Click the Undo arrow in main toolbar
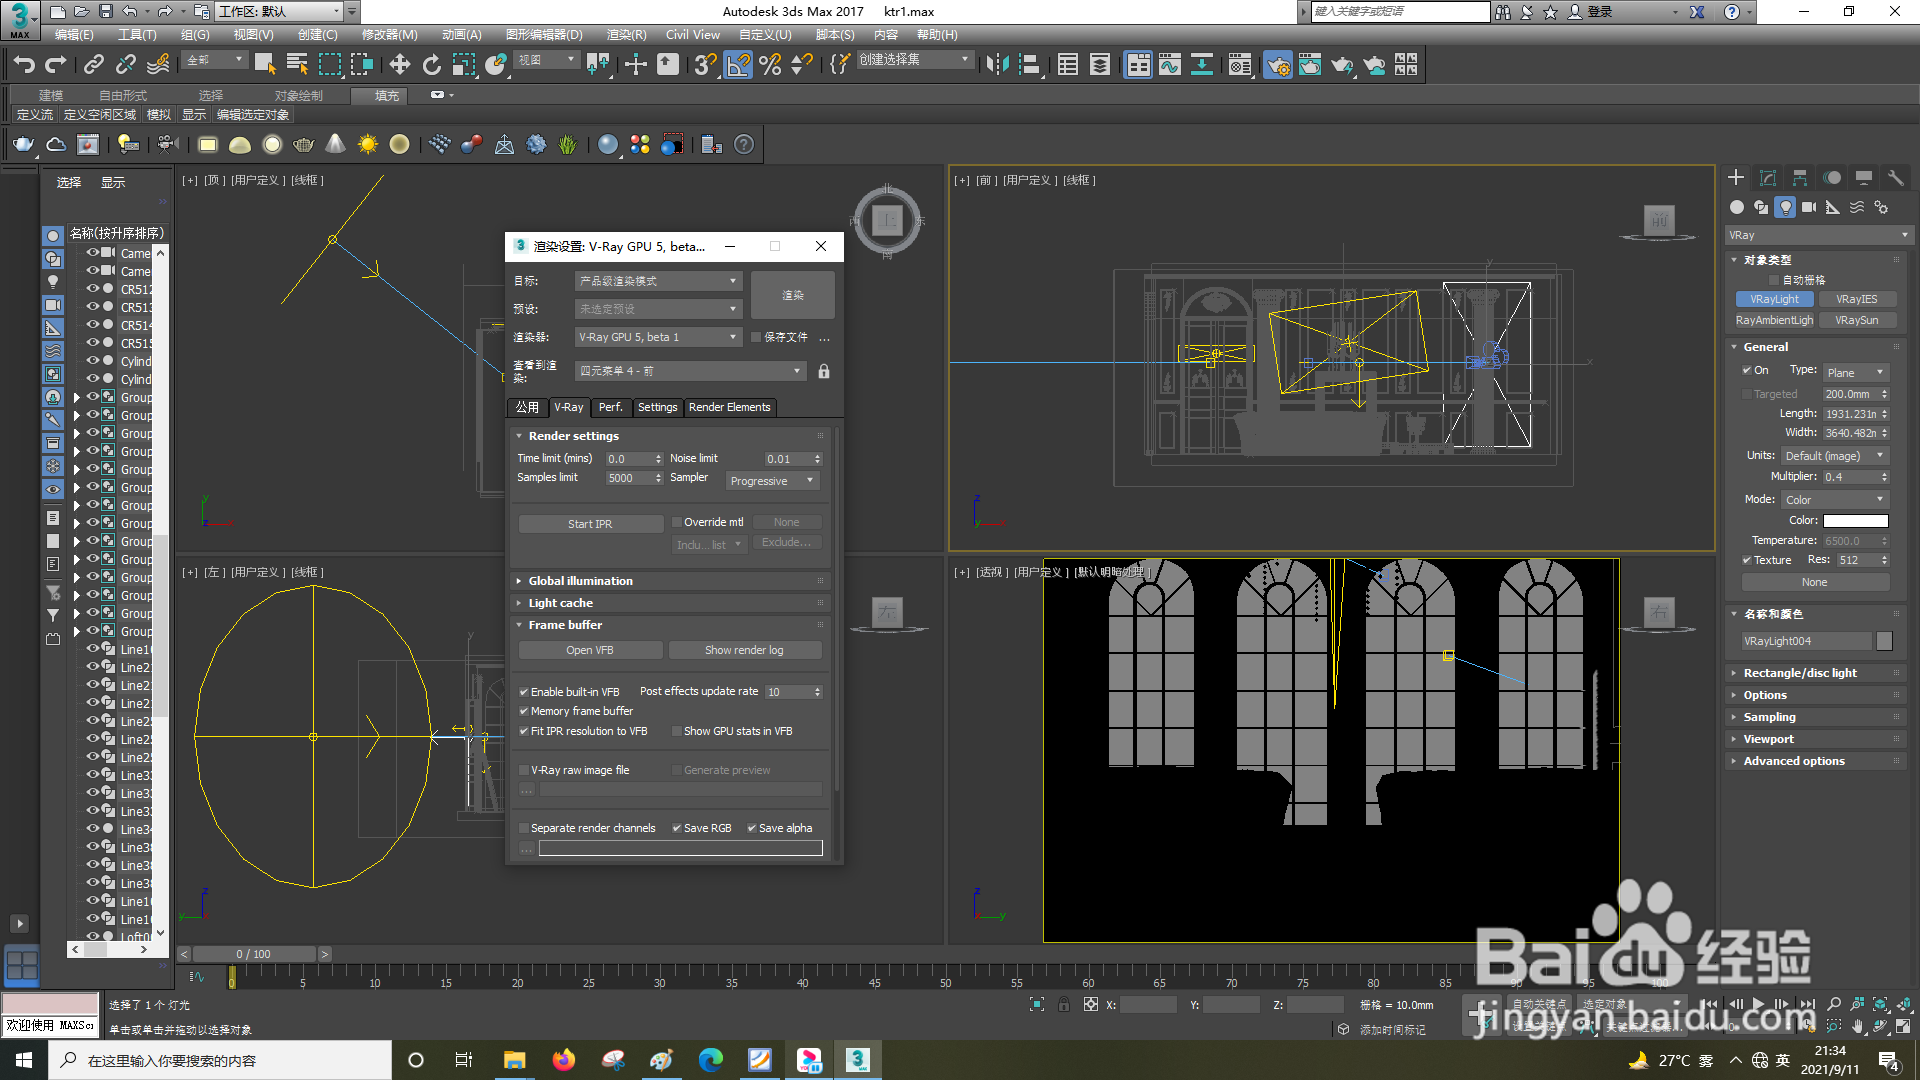1920x1082 pixels. (24, 65)
